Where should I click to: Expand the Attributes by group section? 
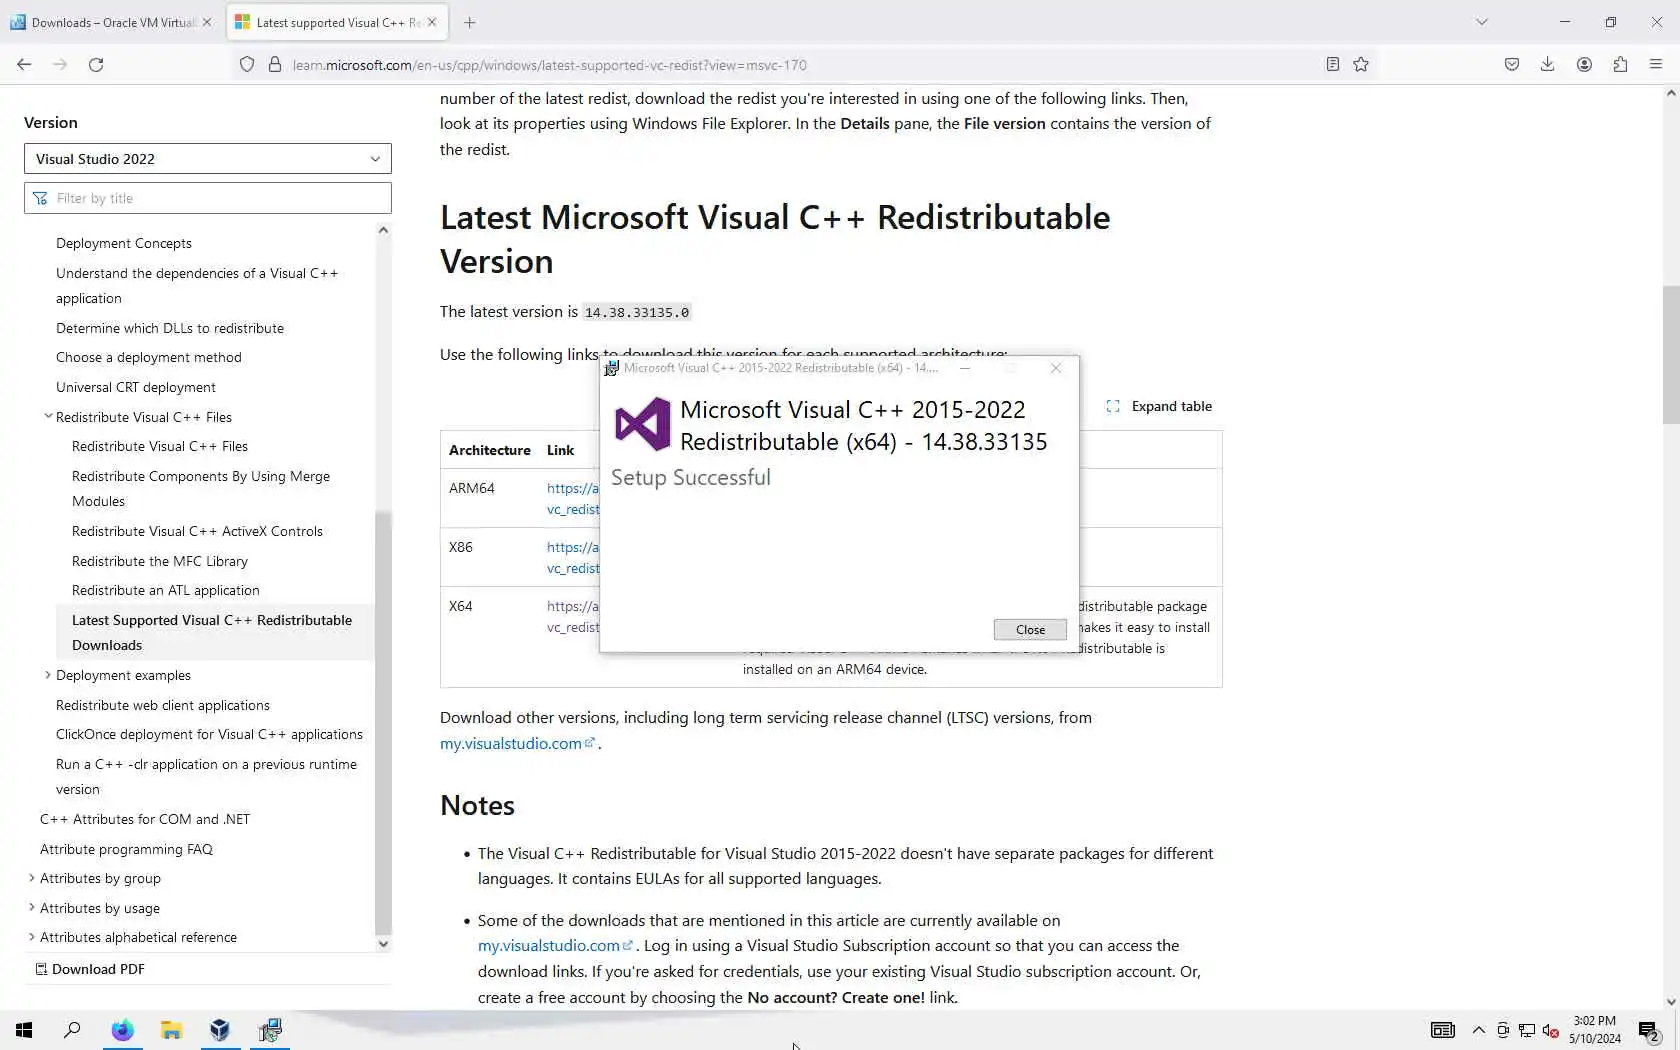click(32, 878)
